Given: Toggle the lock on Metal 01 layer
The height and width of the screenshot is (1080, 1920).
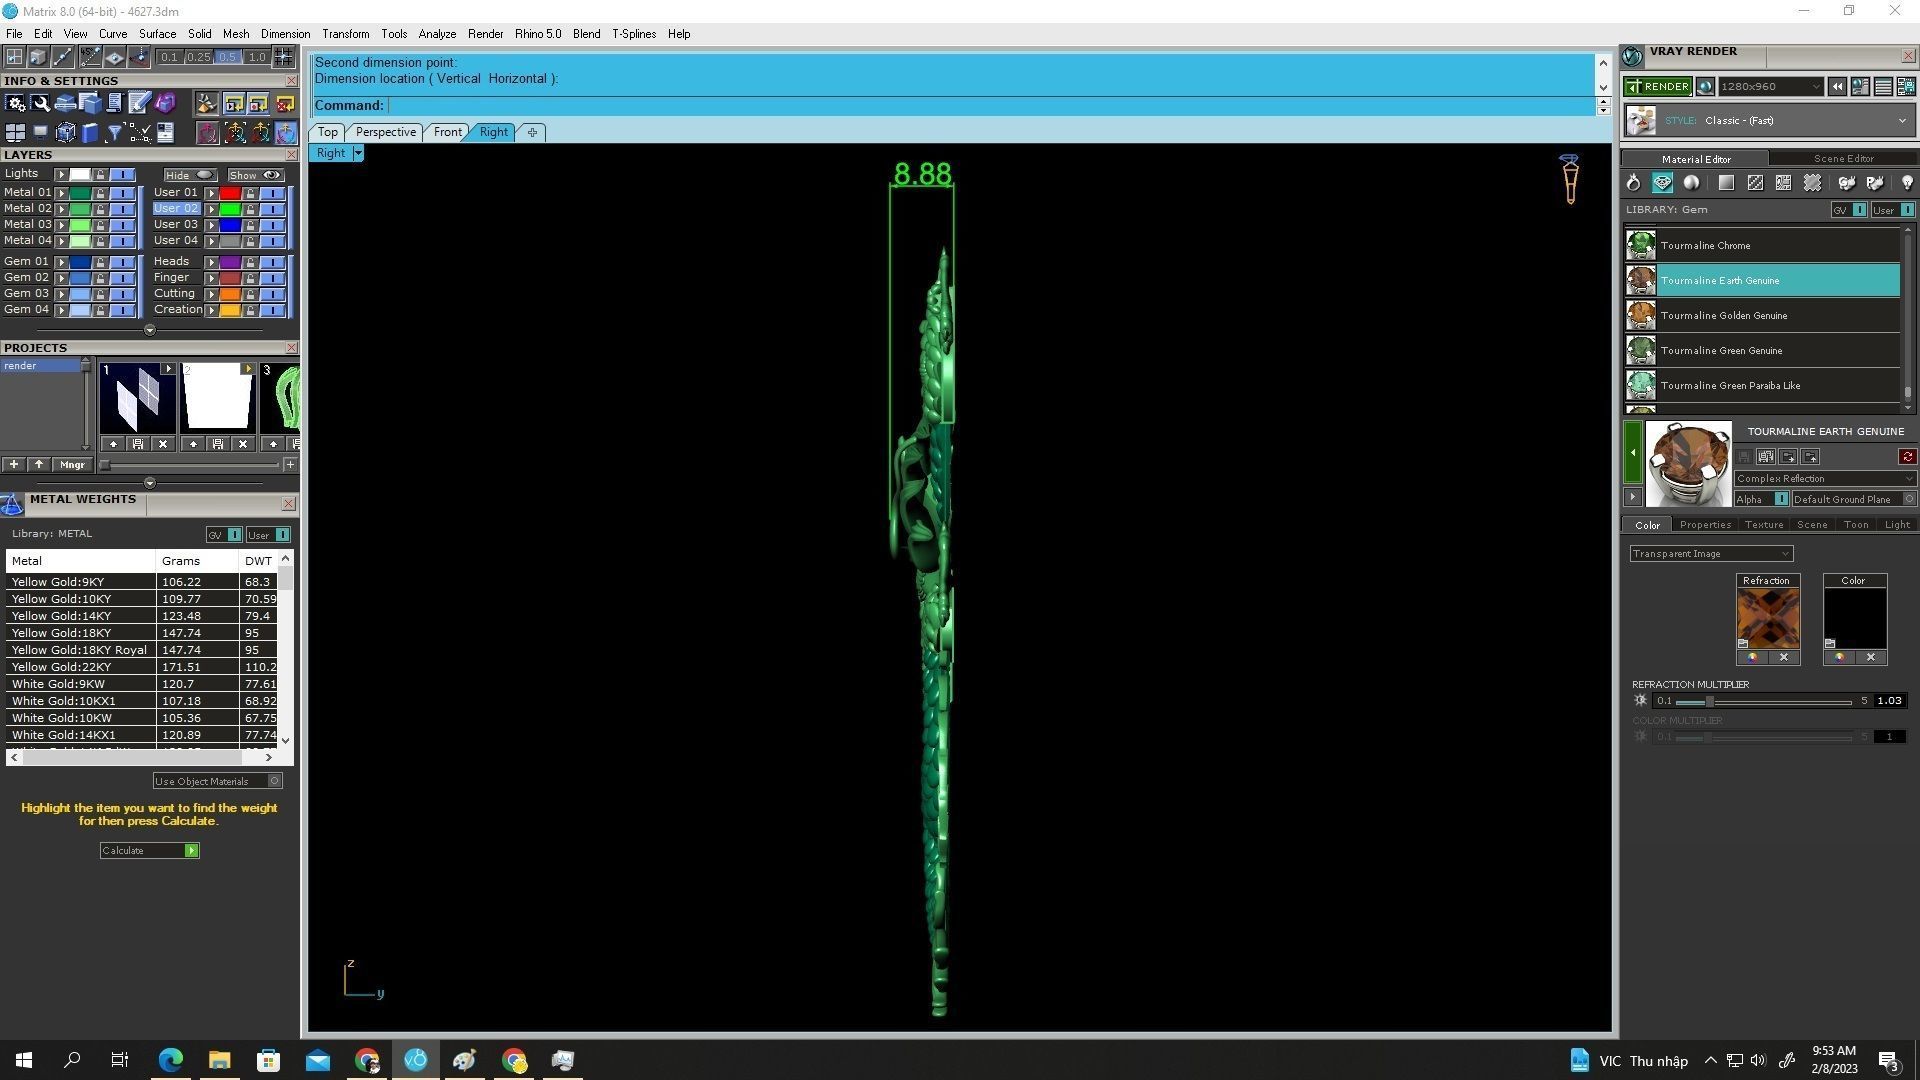Looking at the screenshot, I should (x=100, y=193).
